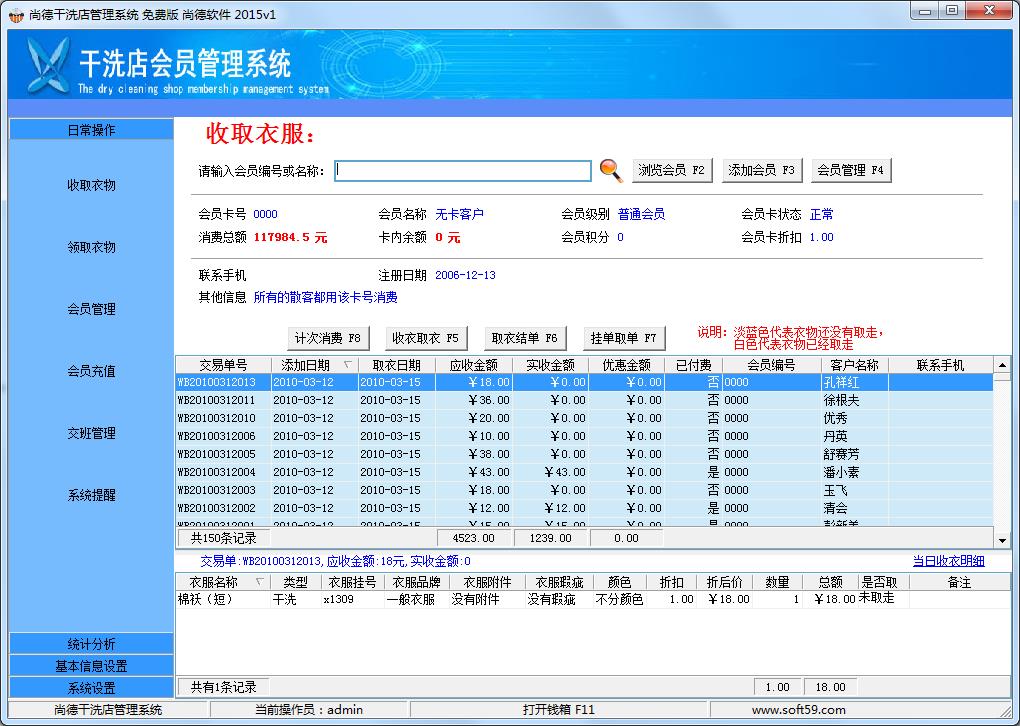1020x726 pixels.
Task: Click the 添加会员 F3 button
Action: point(762,170)
